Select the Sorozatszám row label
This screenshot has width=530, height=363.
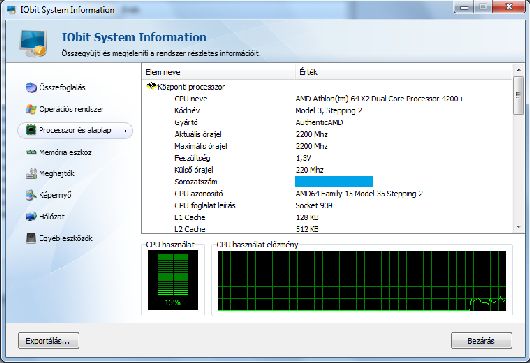click(196, 182)
